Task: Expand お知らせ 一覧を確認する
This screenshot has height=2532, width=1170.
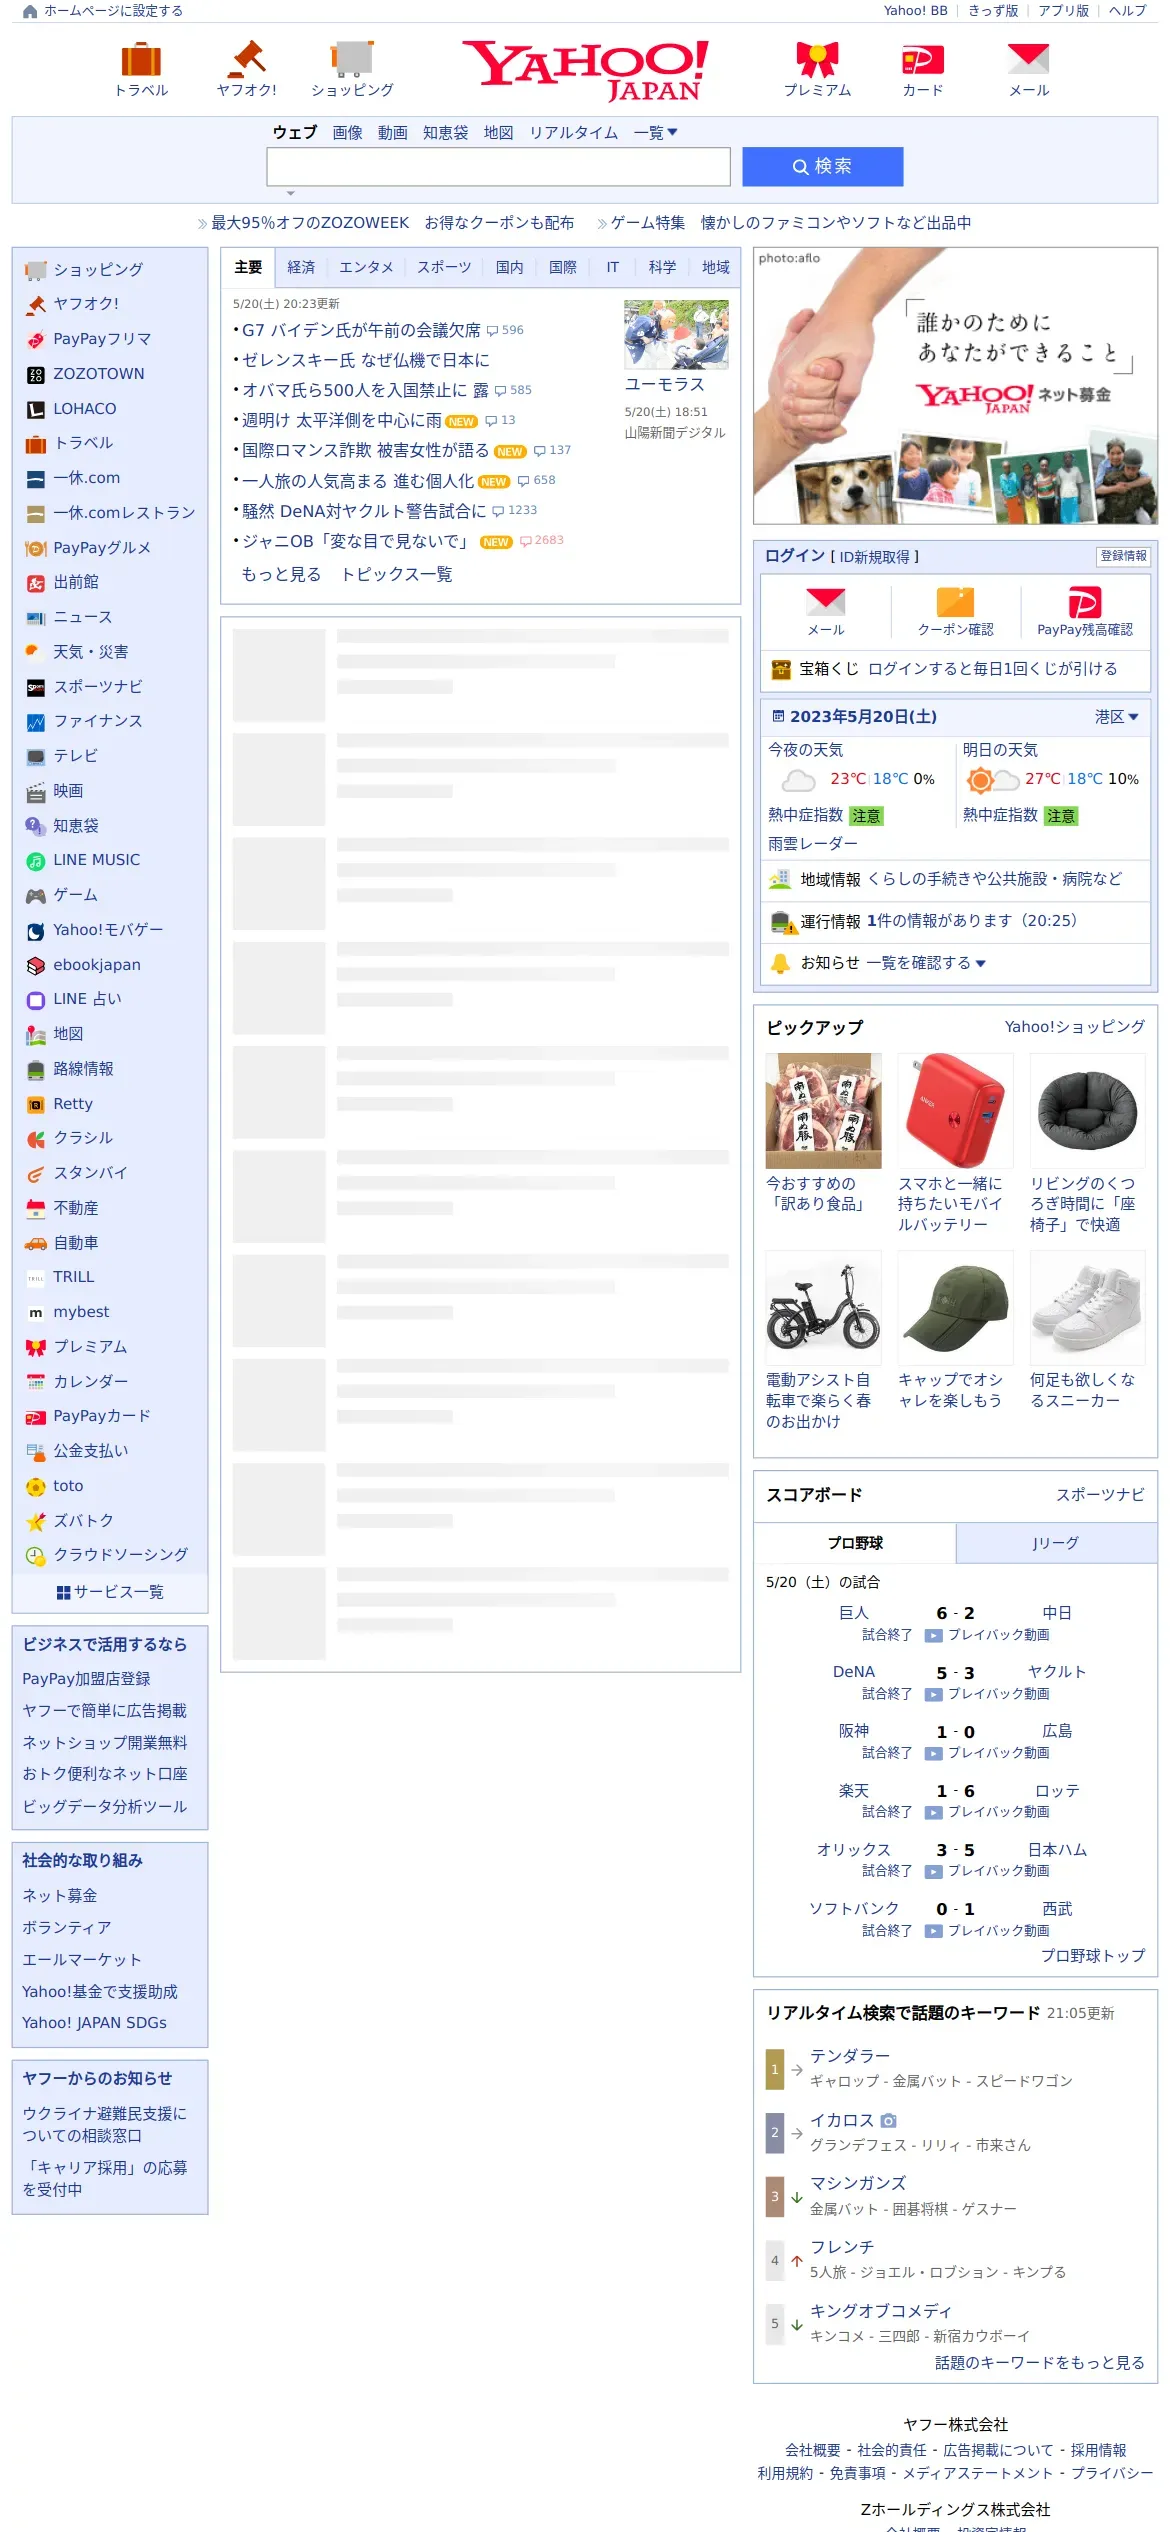Action: [x=926, y=963]
